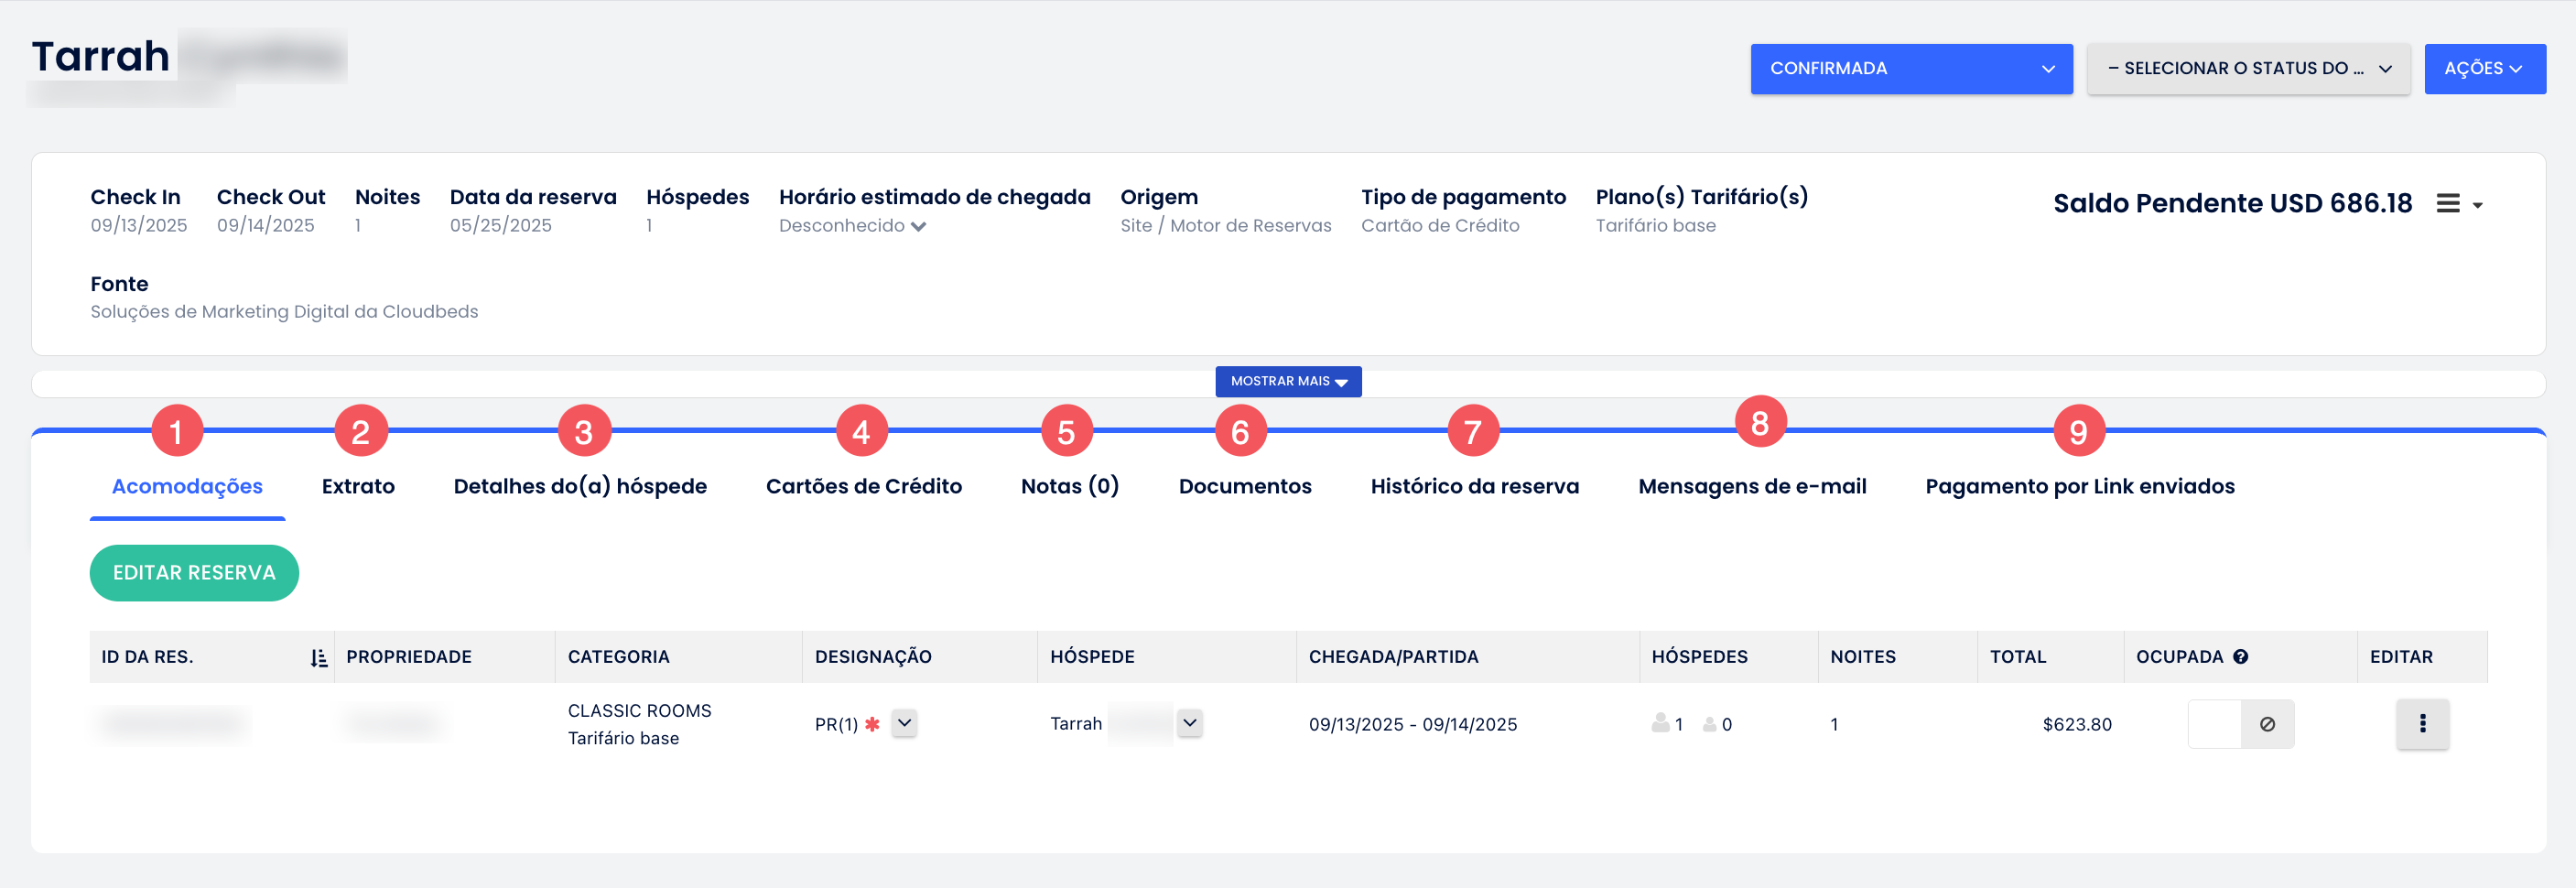Click the hamburger menu beside Saldo Pendente
This screenshot has height=888, width=2576.
(2447, 204)
